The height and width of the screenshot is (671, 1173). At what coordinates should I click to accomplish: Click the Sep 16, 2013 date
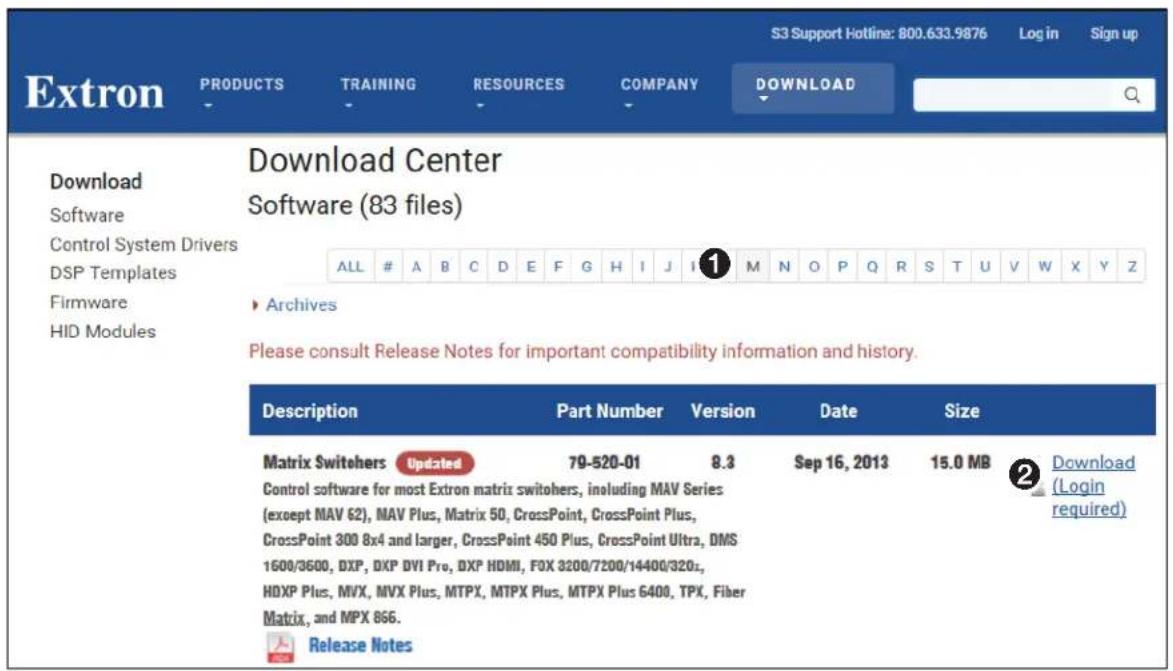click(841, 462)
